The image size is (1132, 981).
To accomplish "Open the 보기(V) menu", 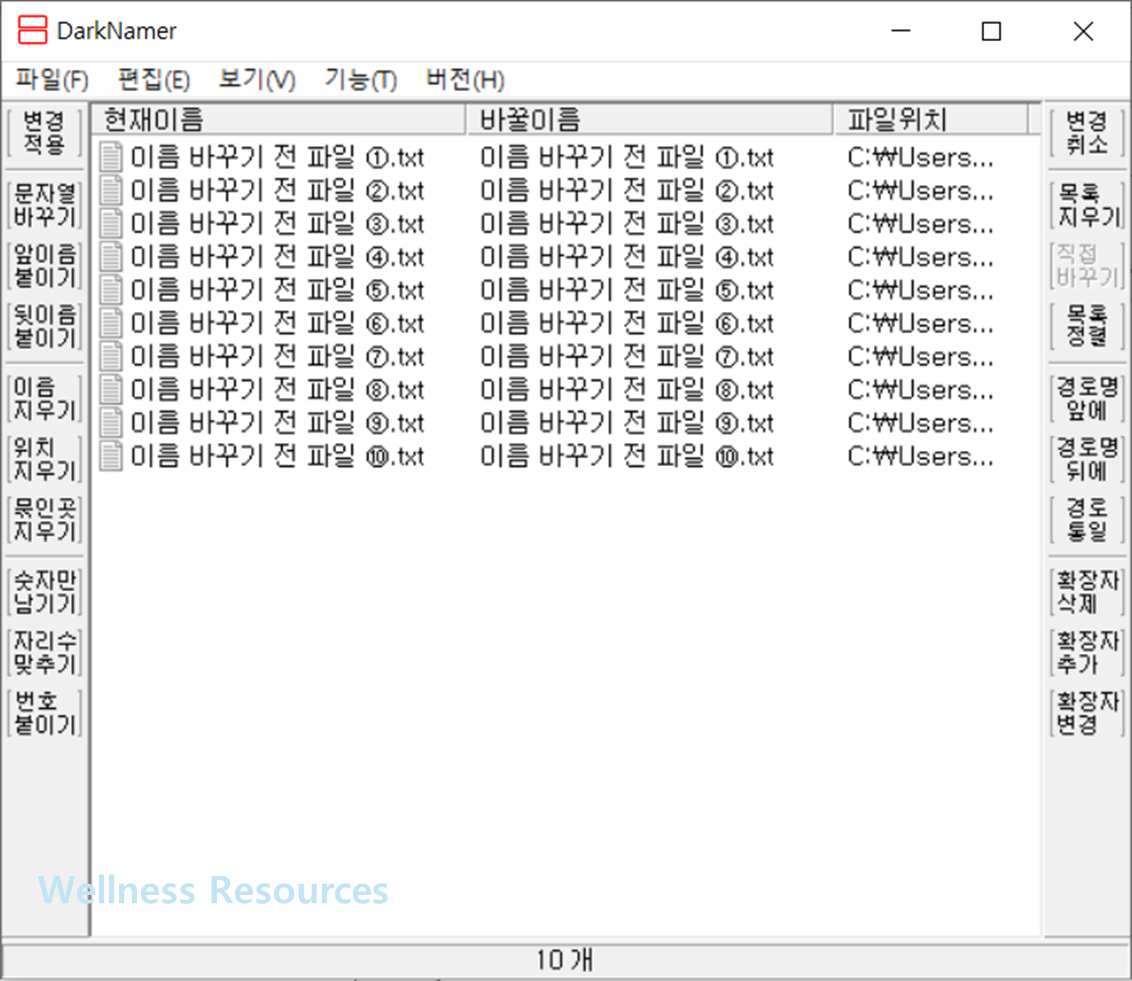I will (257, 79).
